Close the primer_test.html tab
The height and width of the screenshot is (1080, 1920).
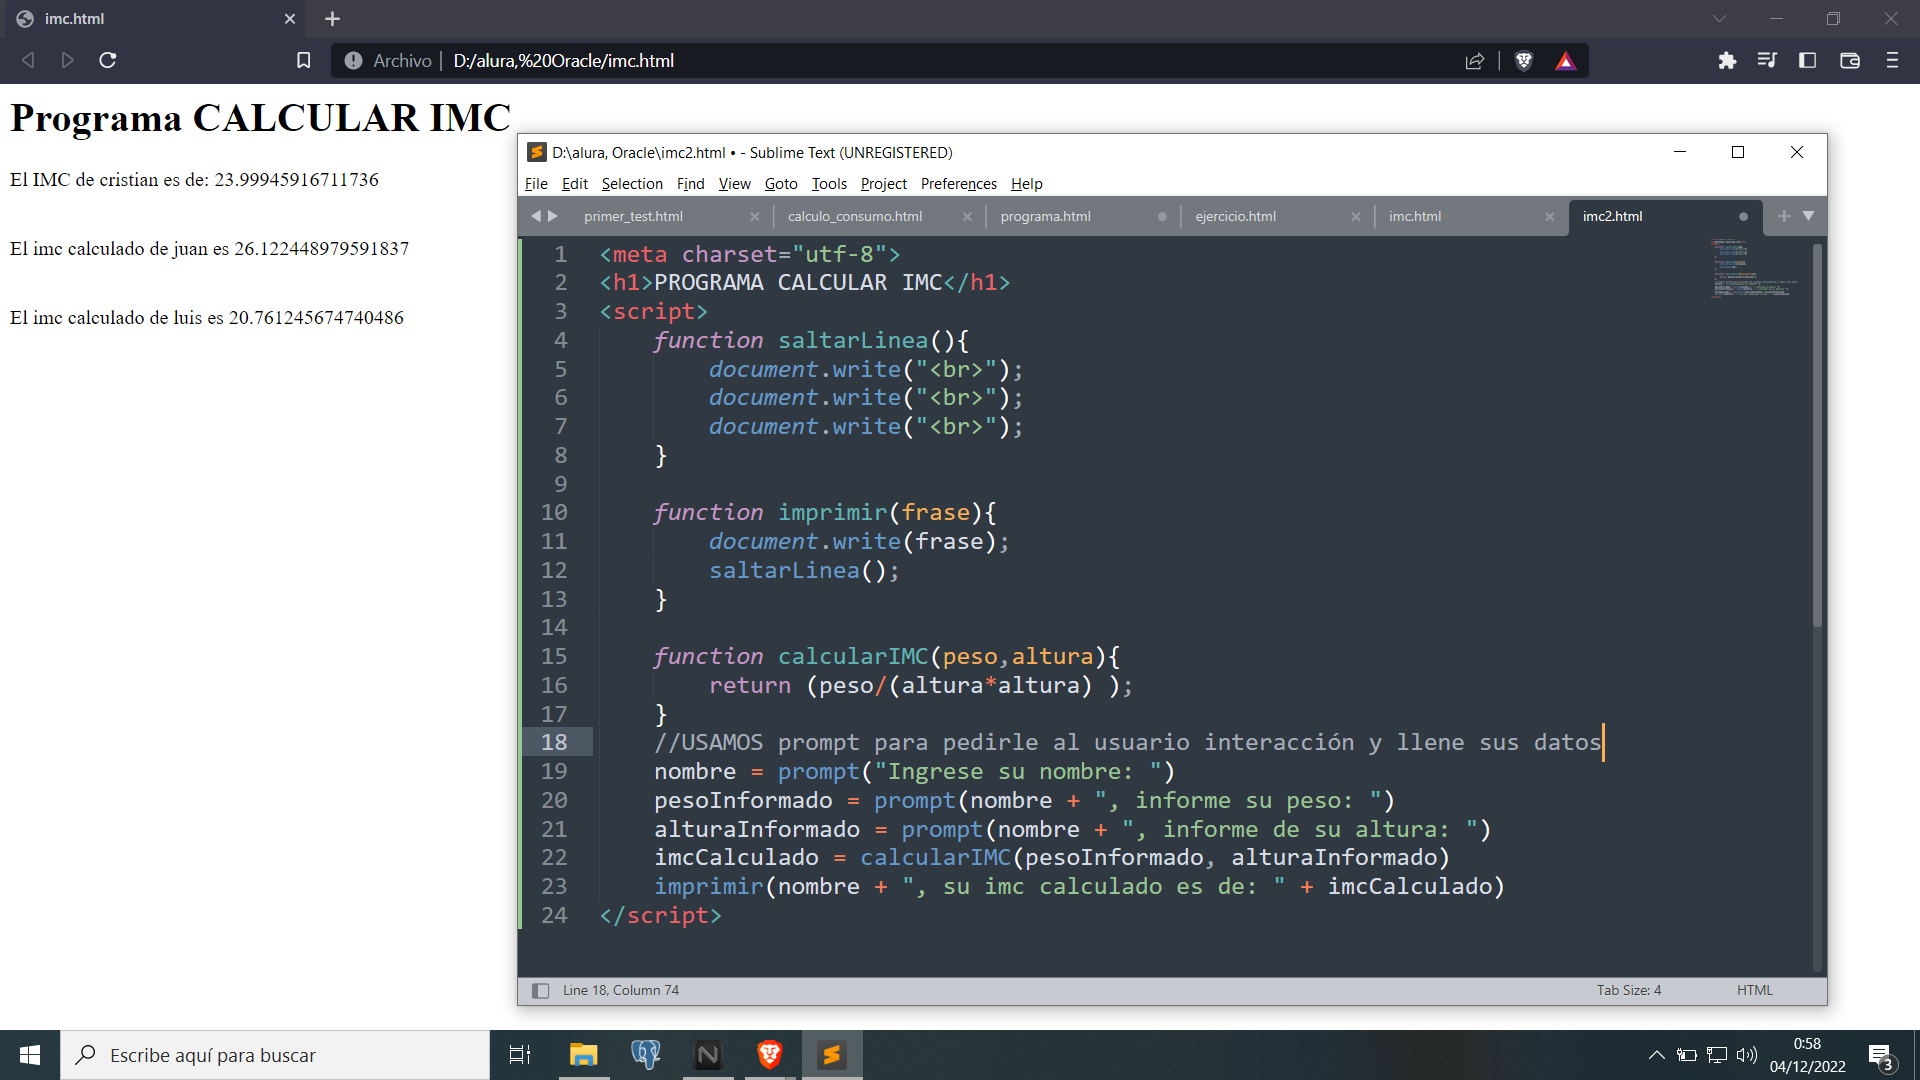(754, 217)
